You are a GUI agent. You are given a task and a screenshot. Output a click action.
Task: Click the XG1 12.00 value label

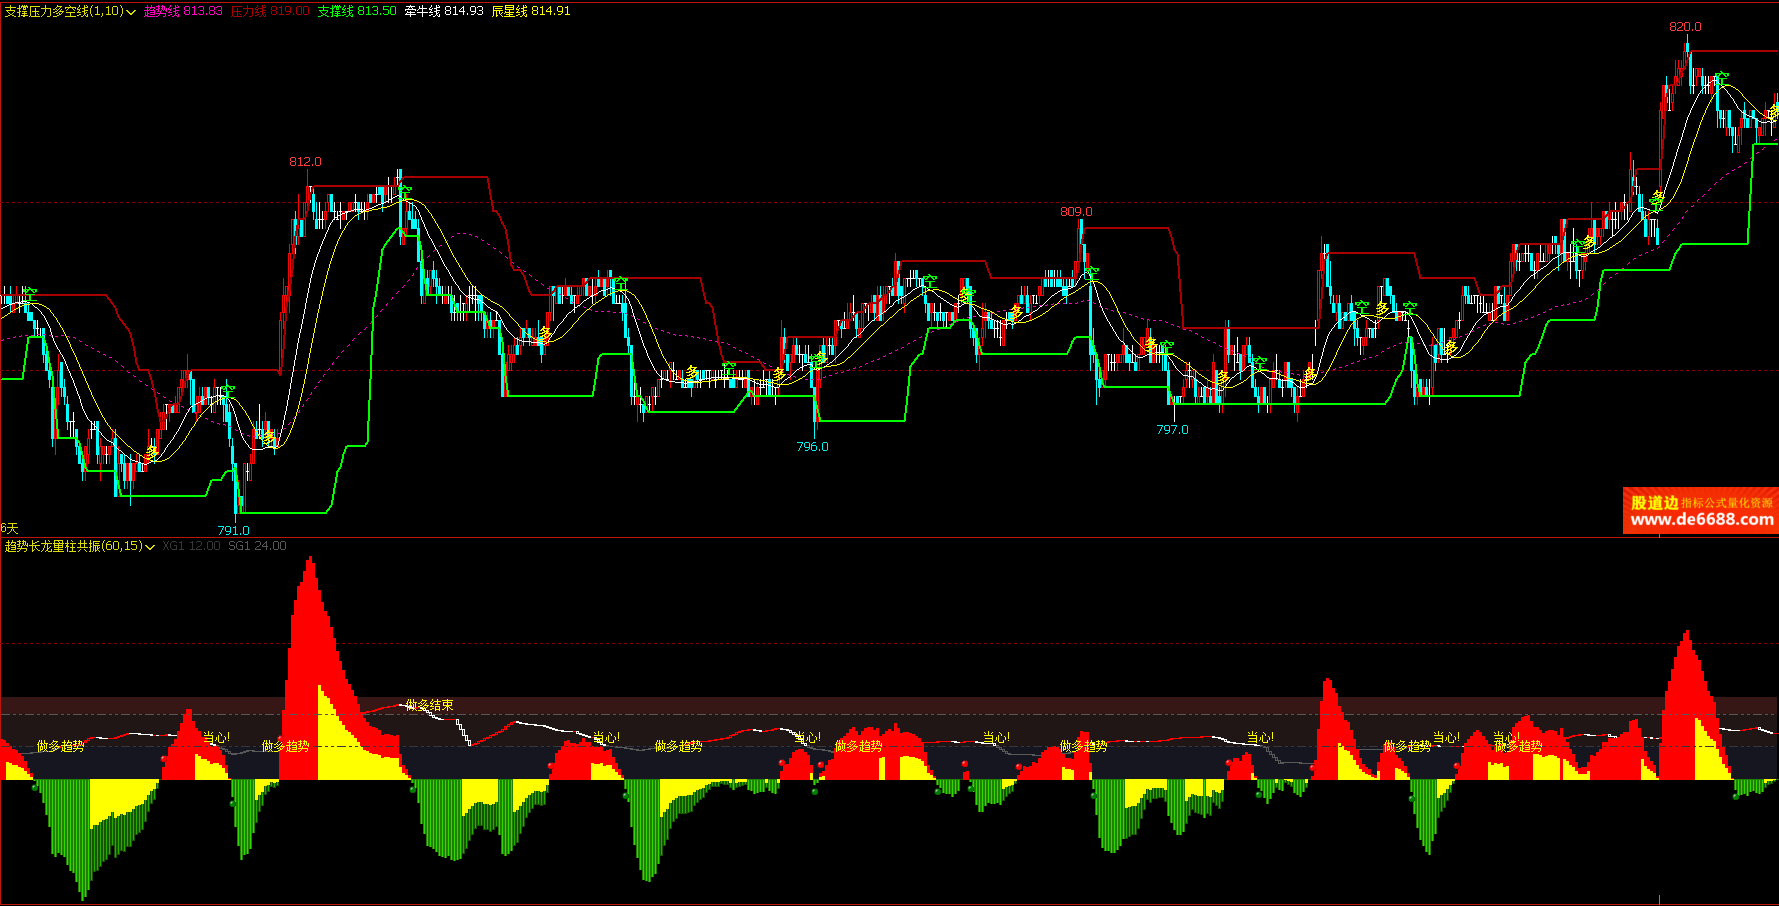point(191,546)
